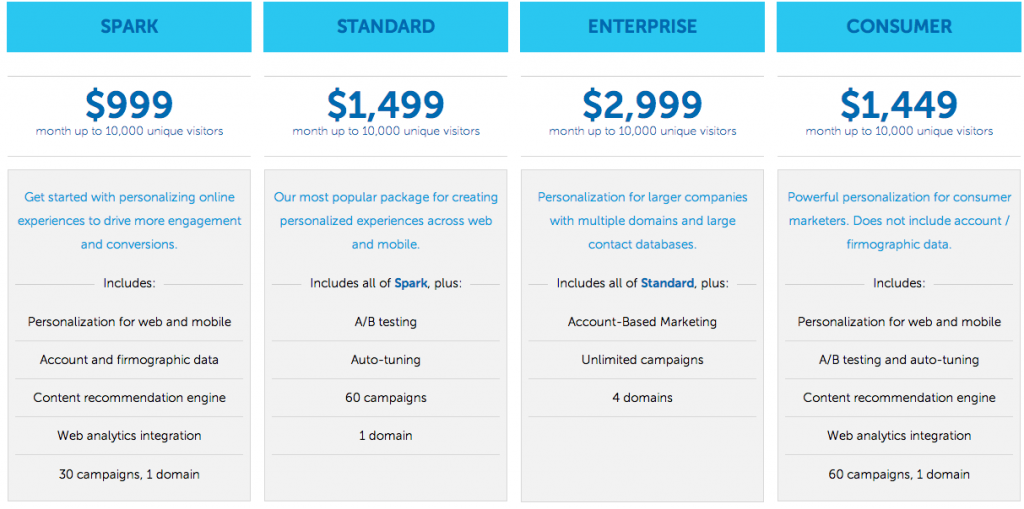The height and width of the screenshot is (509, 1024).
Task: Click the $999 Spark price
Action: click(x=129, y=105)
